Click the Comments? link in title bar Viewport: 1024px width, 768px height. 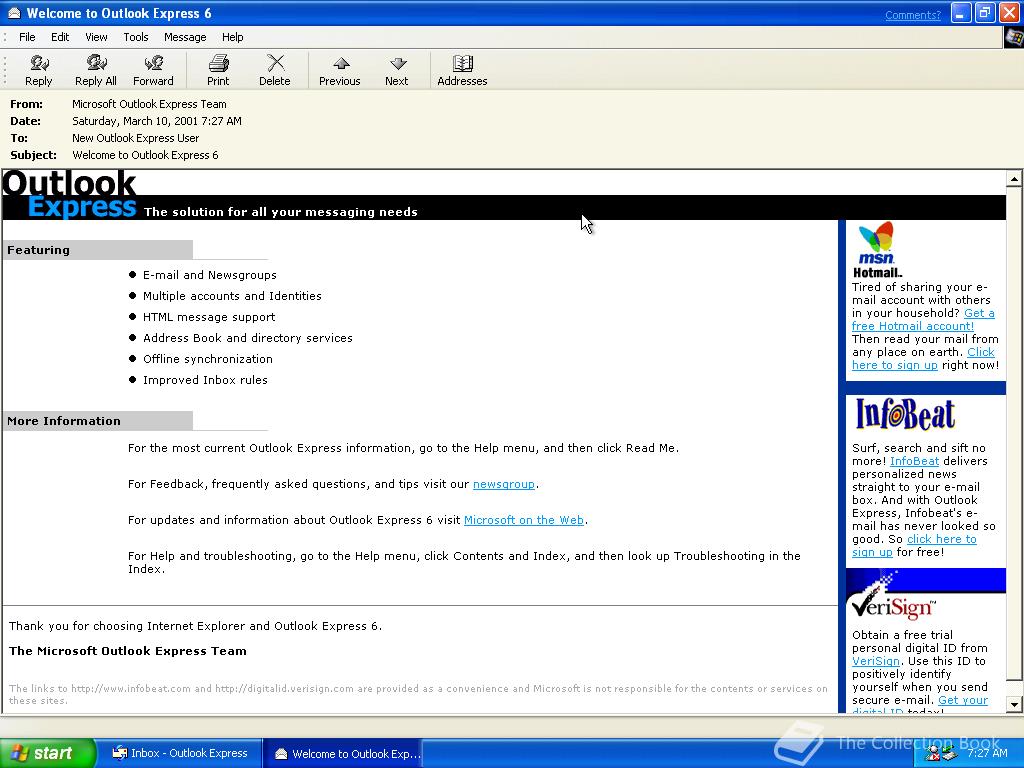[x=913, y=14]
